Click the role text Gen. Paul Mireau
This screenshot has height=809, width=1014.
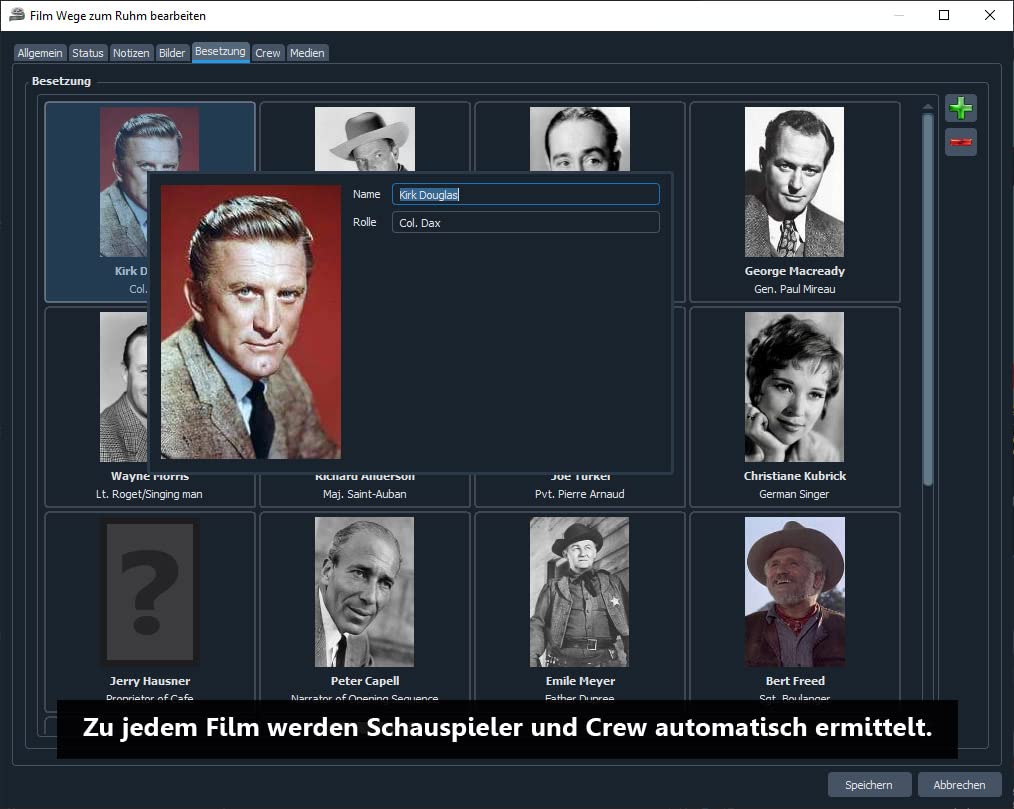(794, 289)
